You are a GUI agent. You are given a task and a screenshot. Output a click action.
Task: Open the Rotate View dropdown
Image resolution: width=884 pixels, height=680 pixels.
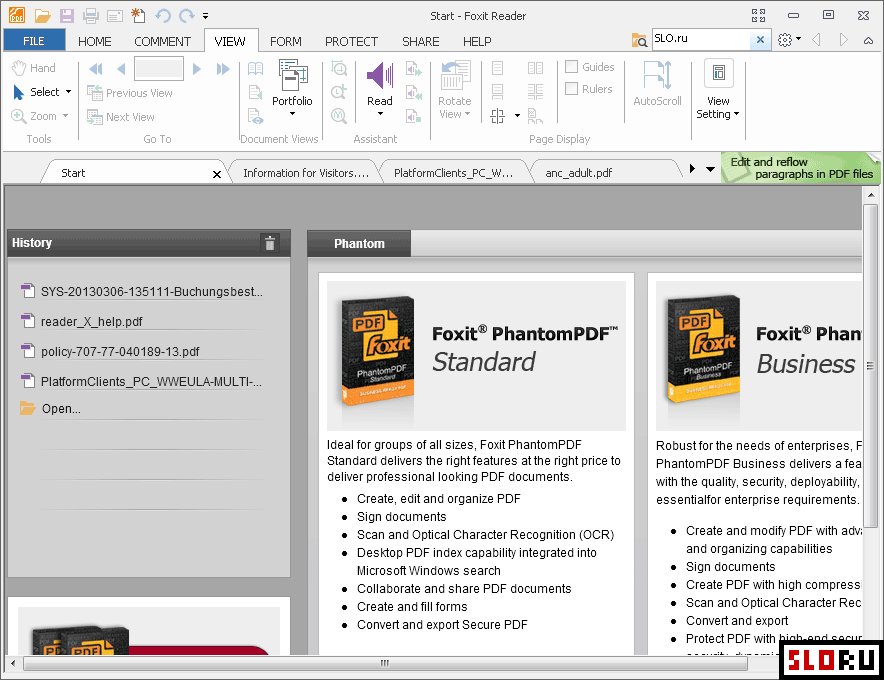454,90
